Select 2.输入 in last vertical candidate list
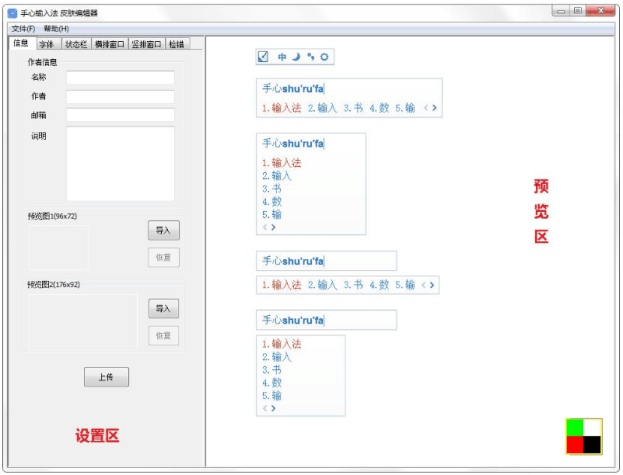Screen dimensions: 623x475 (x=277, y=357)
